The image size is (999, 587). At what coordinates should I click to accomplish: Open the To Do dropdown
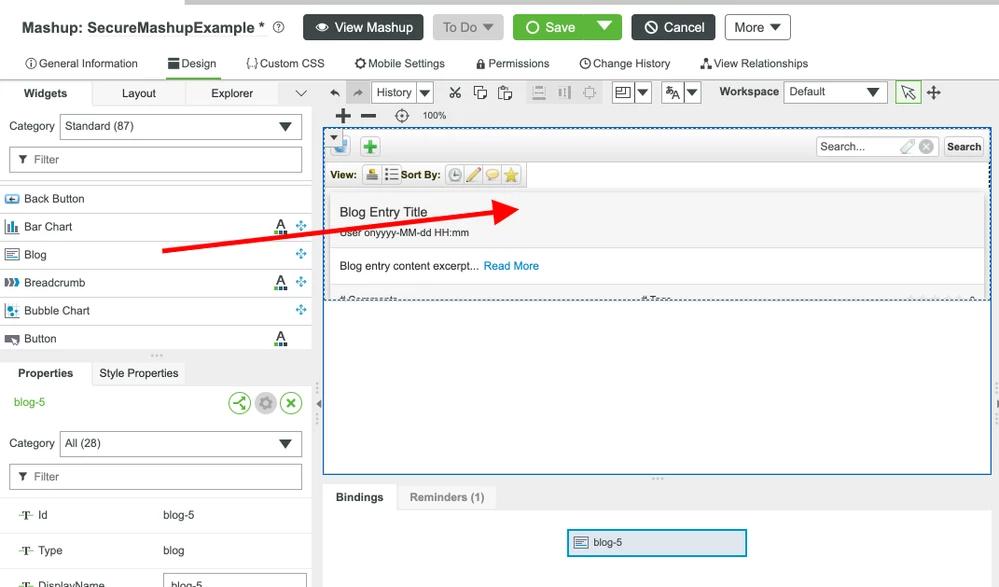tap(468, 27)
